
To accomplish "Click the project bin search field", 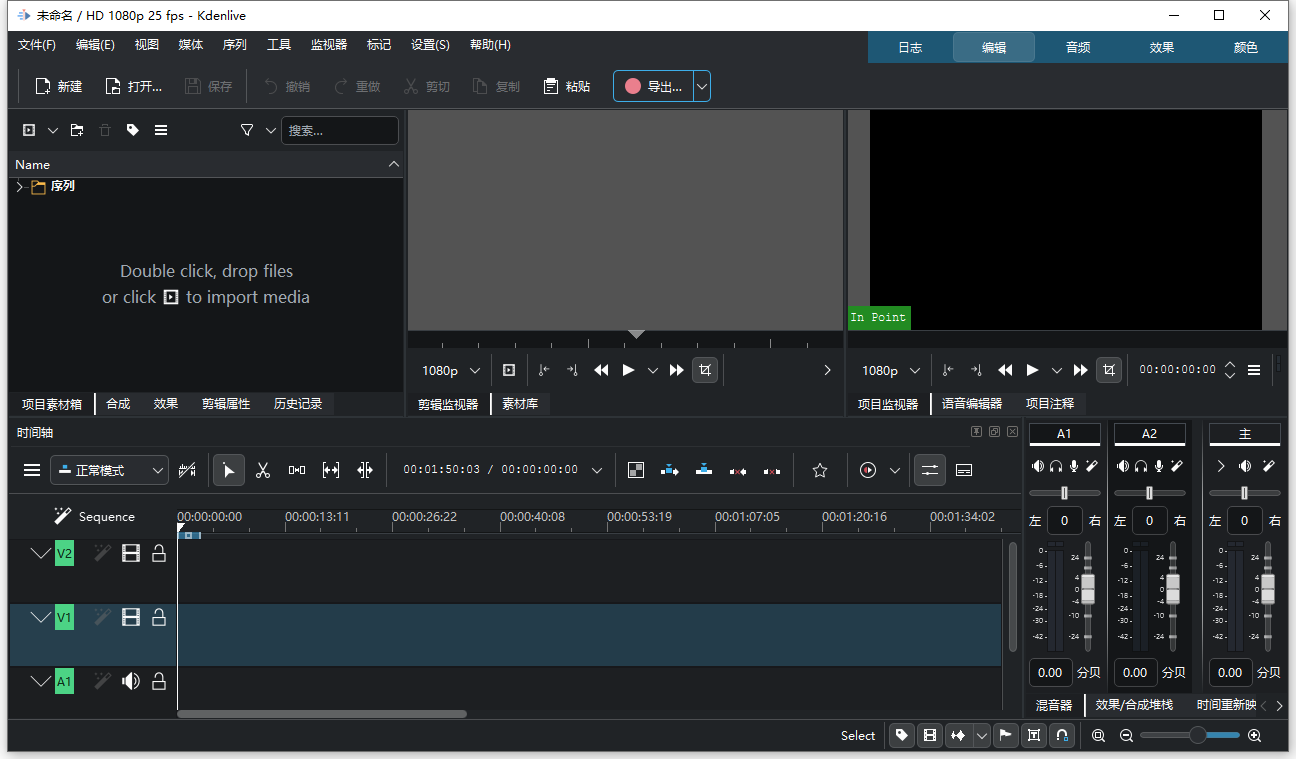I will tap(339, 130).
